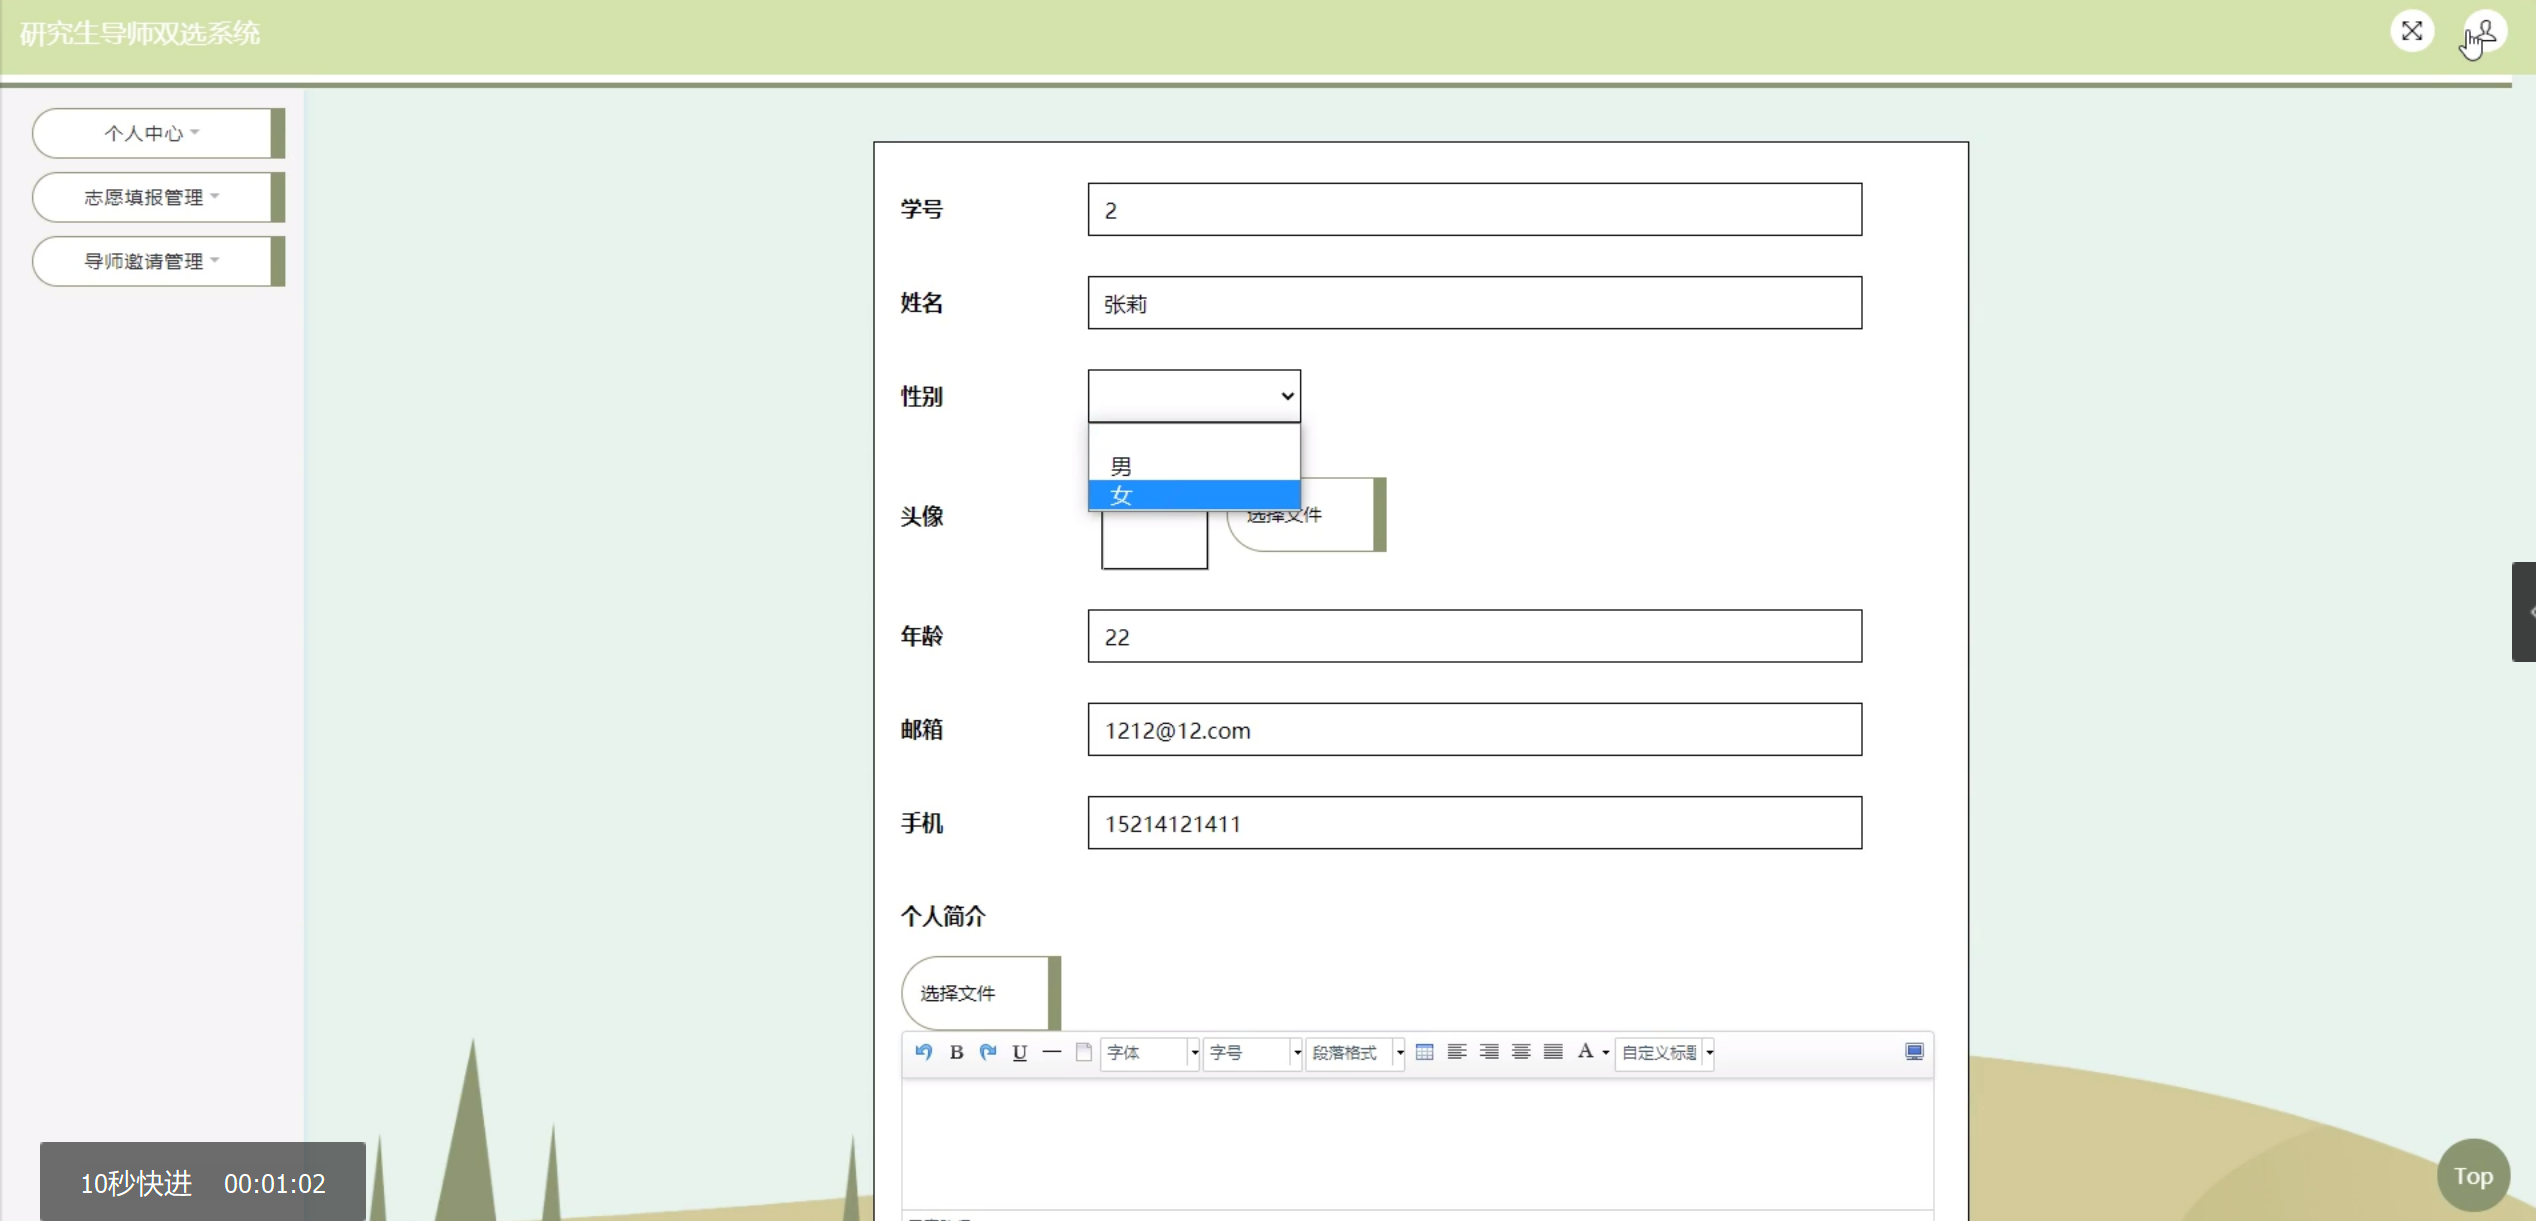Click the fullscreen icon in the header
This screenshot has width=2536, height=1221.
coord(2412,31)
